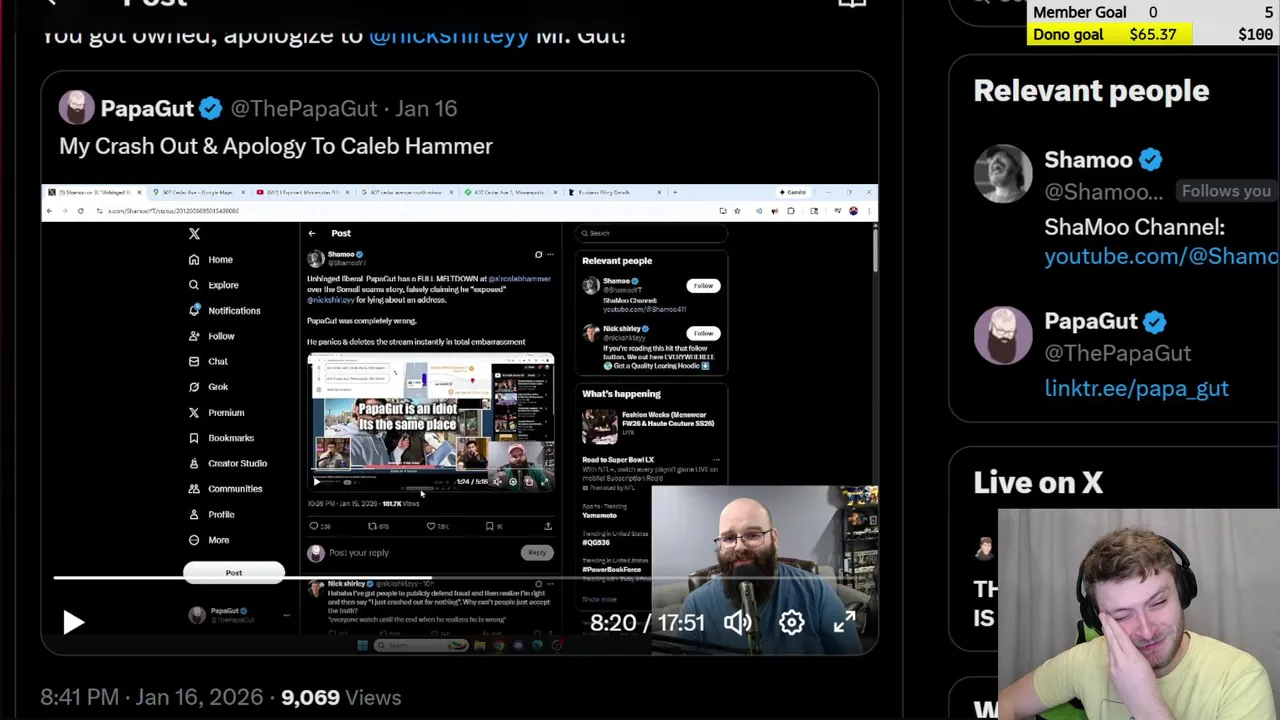Mute the quoted video's speaker icon
The width and height of the screenshot is (1280, 720).
(738, 622)
